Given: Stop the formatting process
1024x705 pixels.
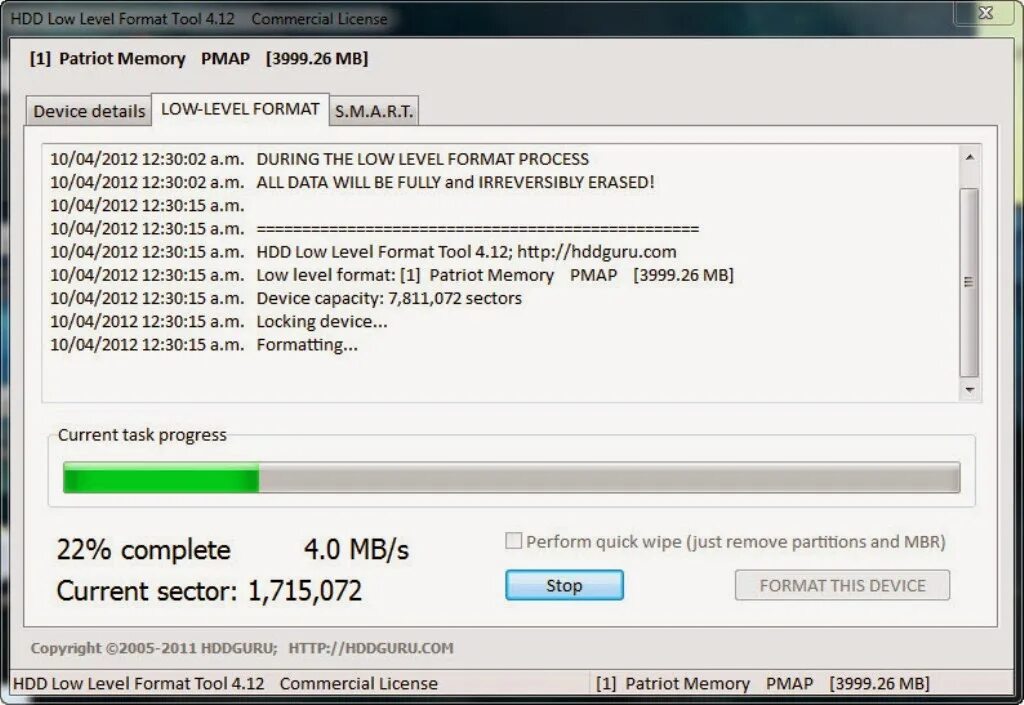Looking at the screenshot, I should pos(564,585).
